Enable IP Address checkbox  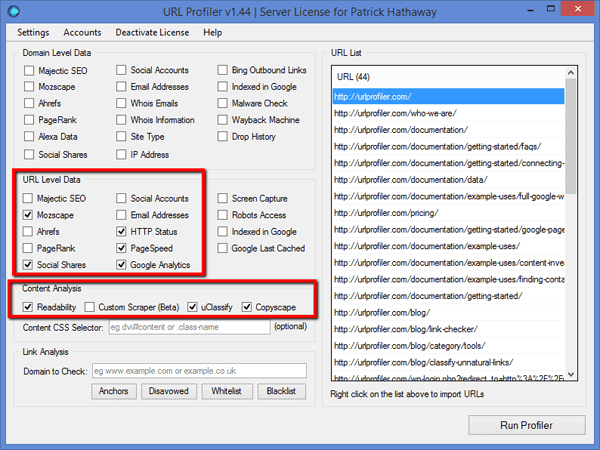point(121,154)
